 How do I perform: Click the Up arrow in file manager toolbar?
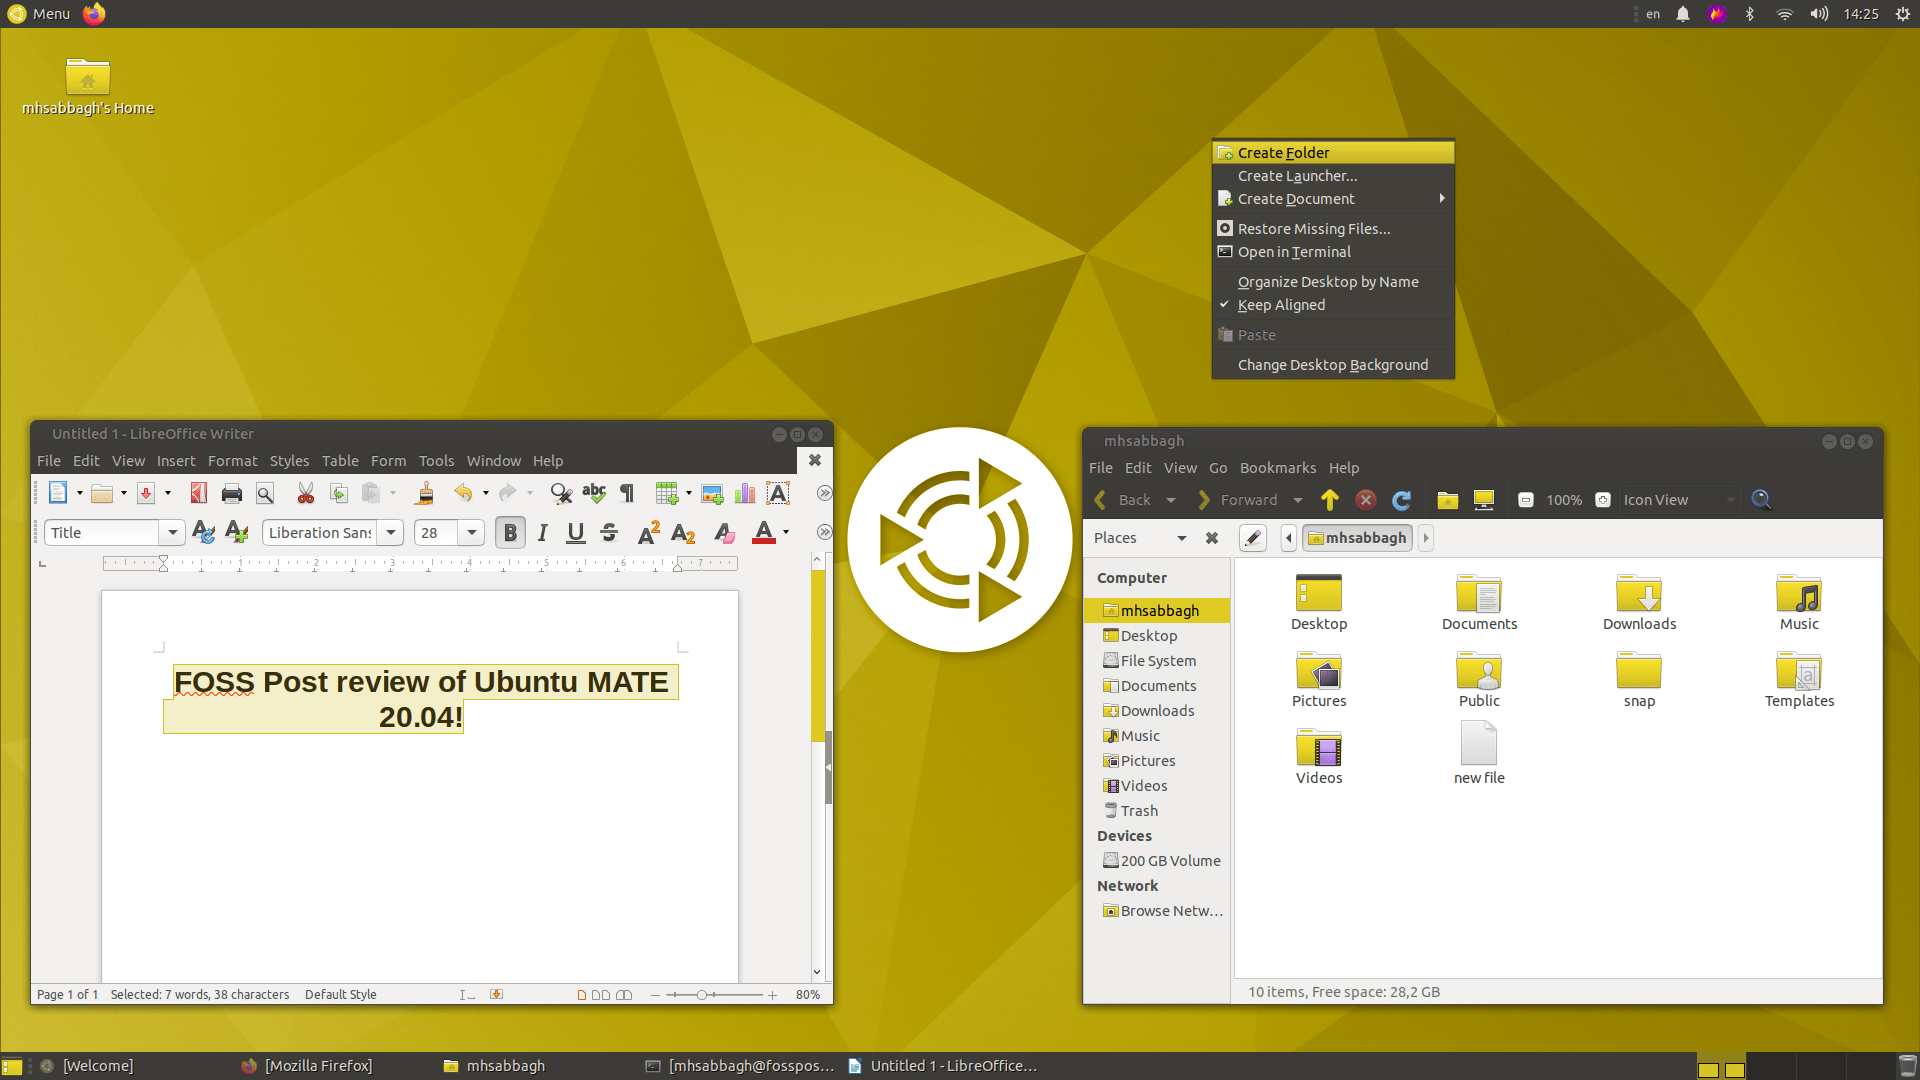click(1329, 500)
